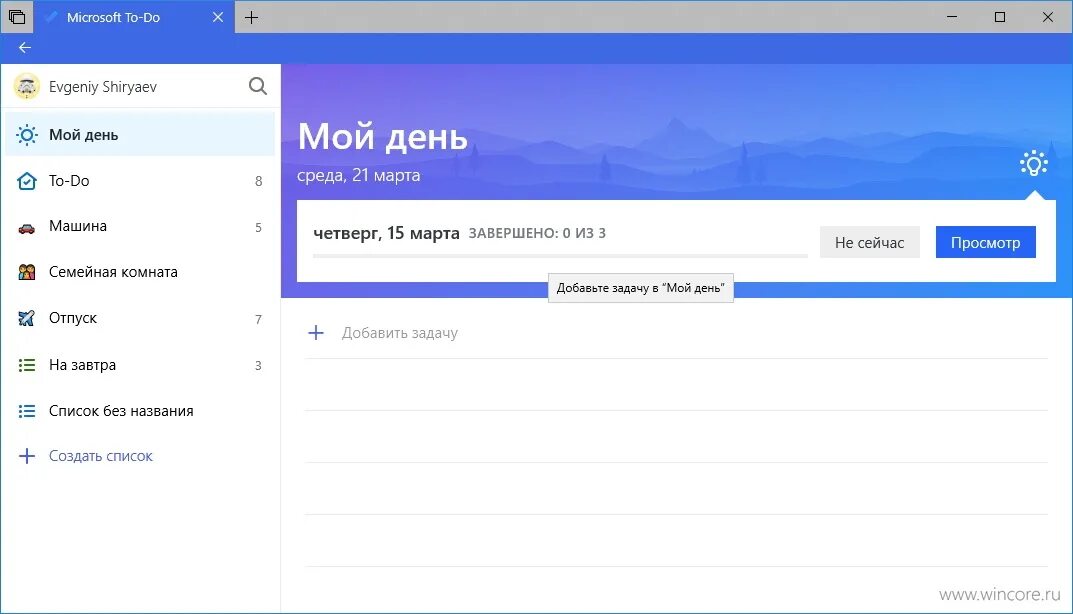
Task: Click the plus icon beside Создать список
Action: pyautogui.click(x=27, y=456)
